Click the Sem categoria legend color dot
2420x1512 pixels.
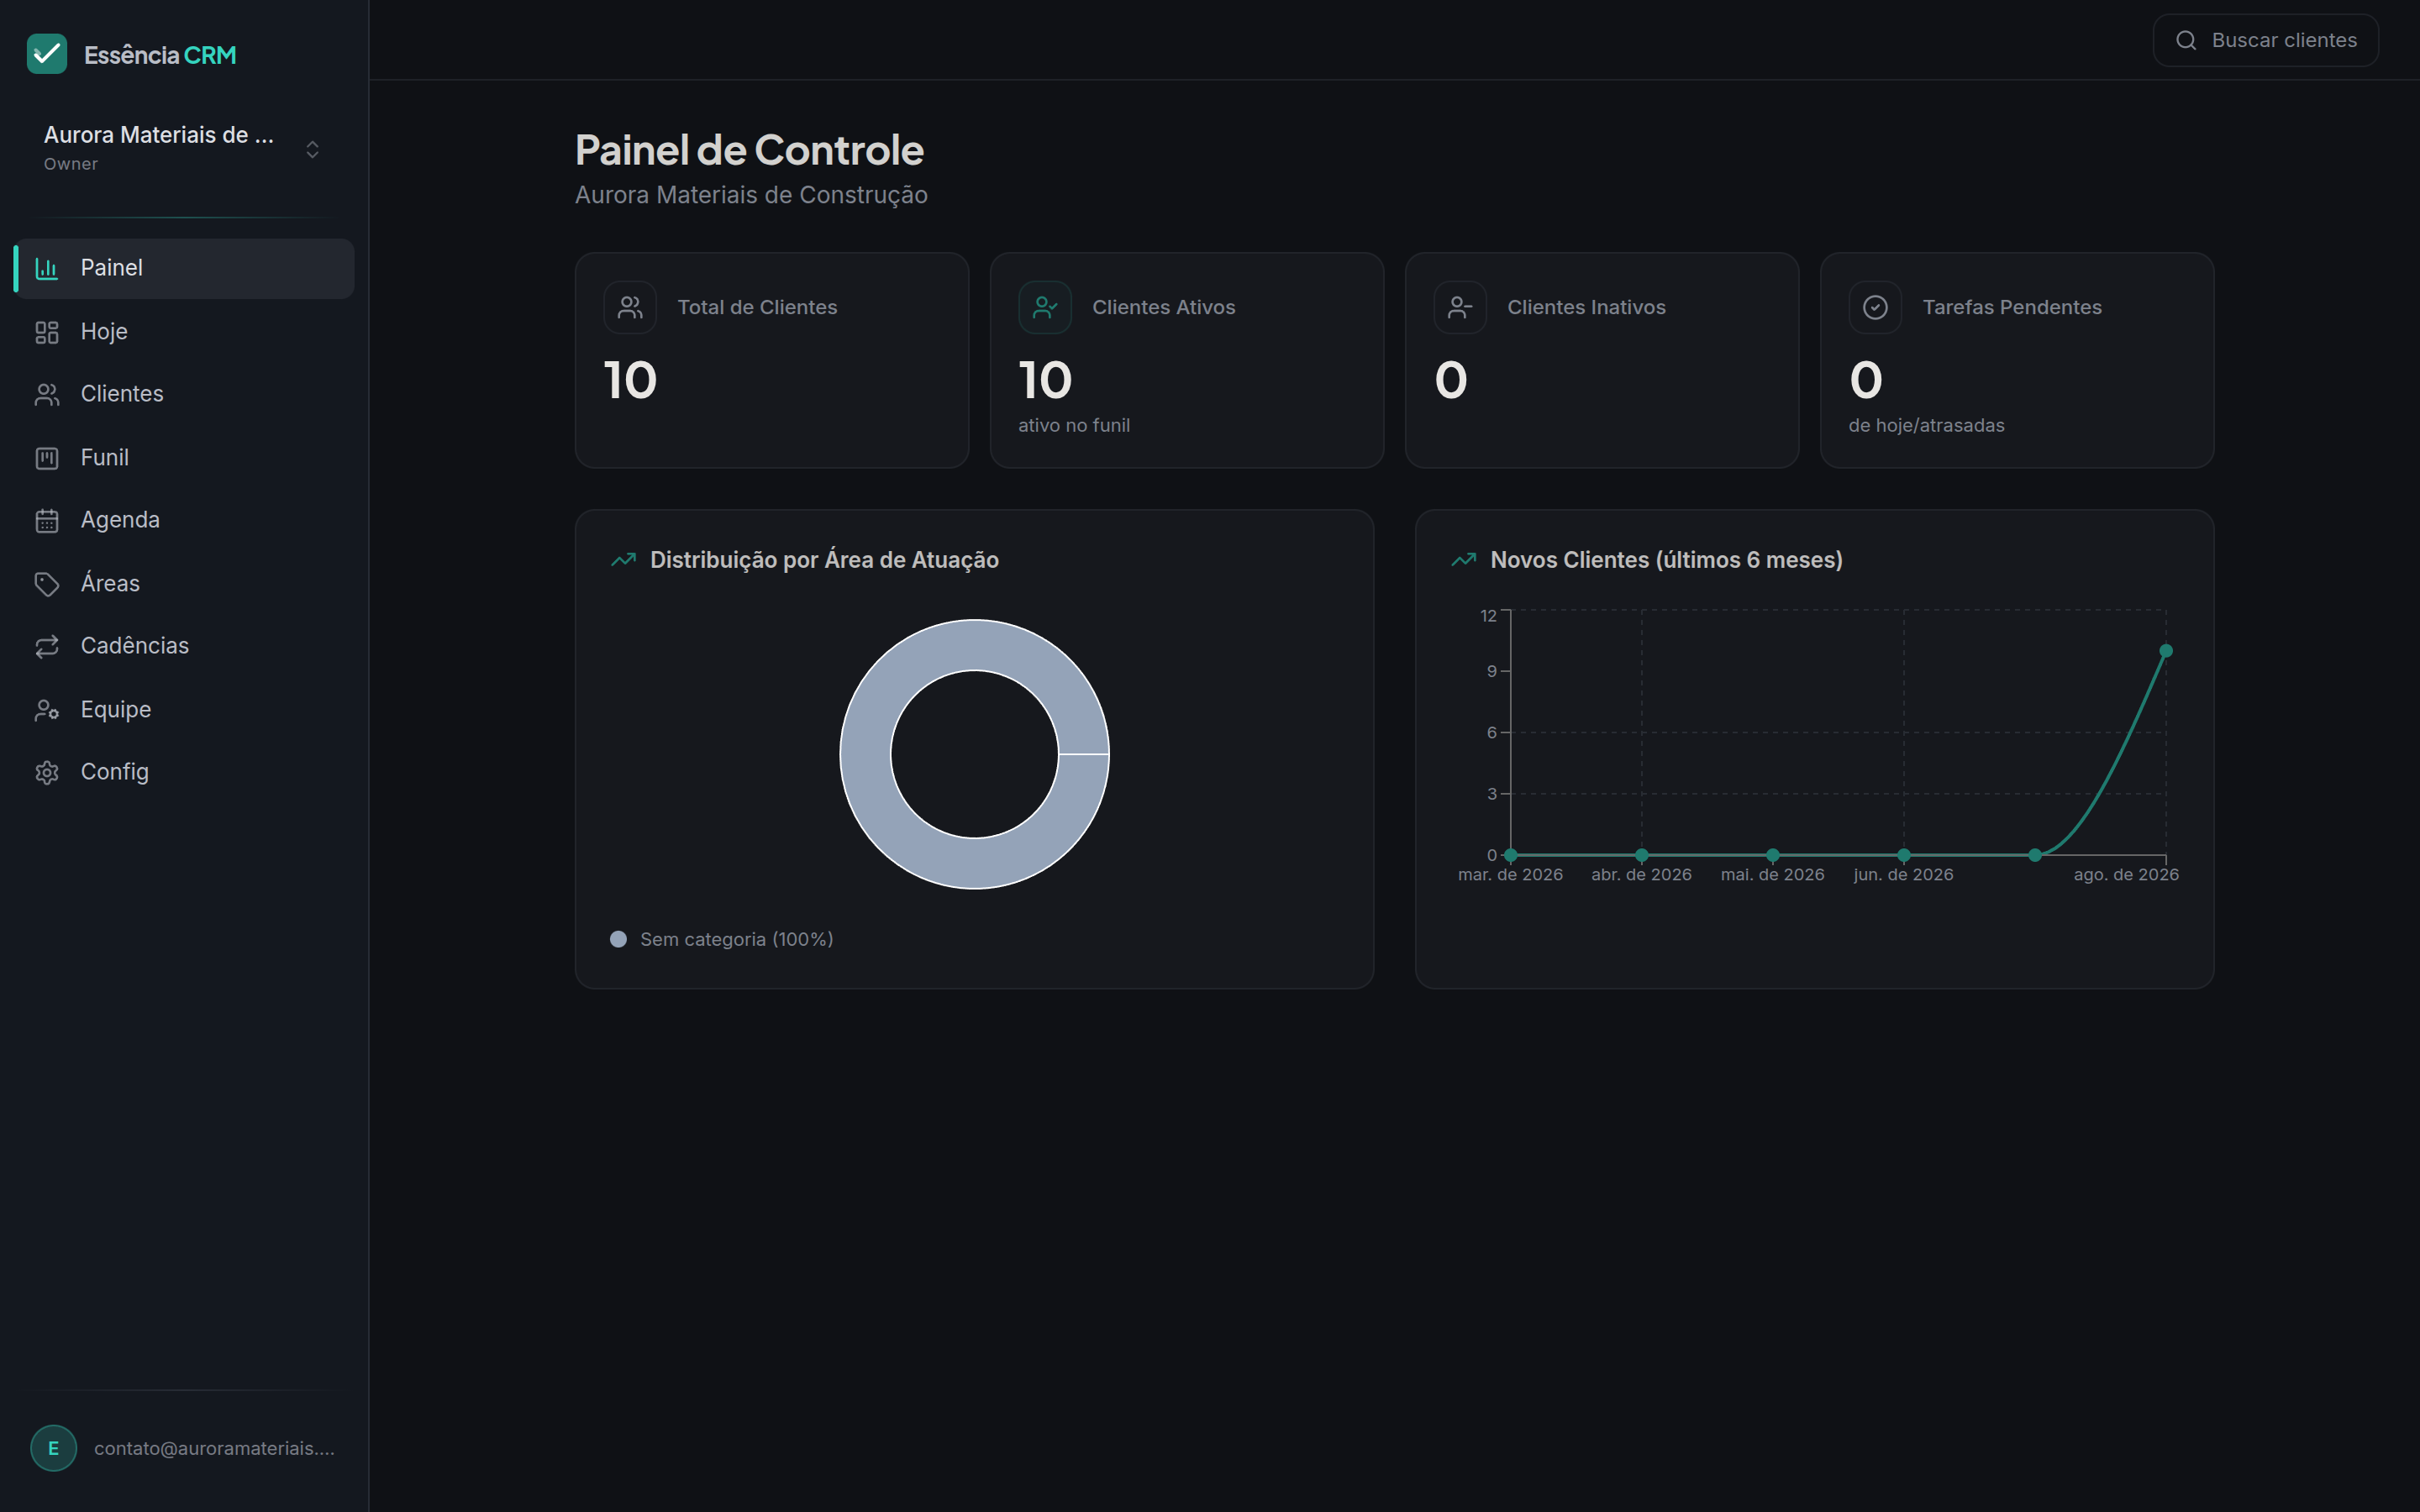(x=618, y=939)
